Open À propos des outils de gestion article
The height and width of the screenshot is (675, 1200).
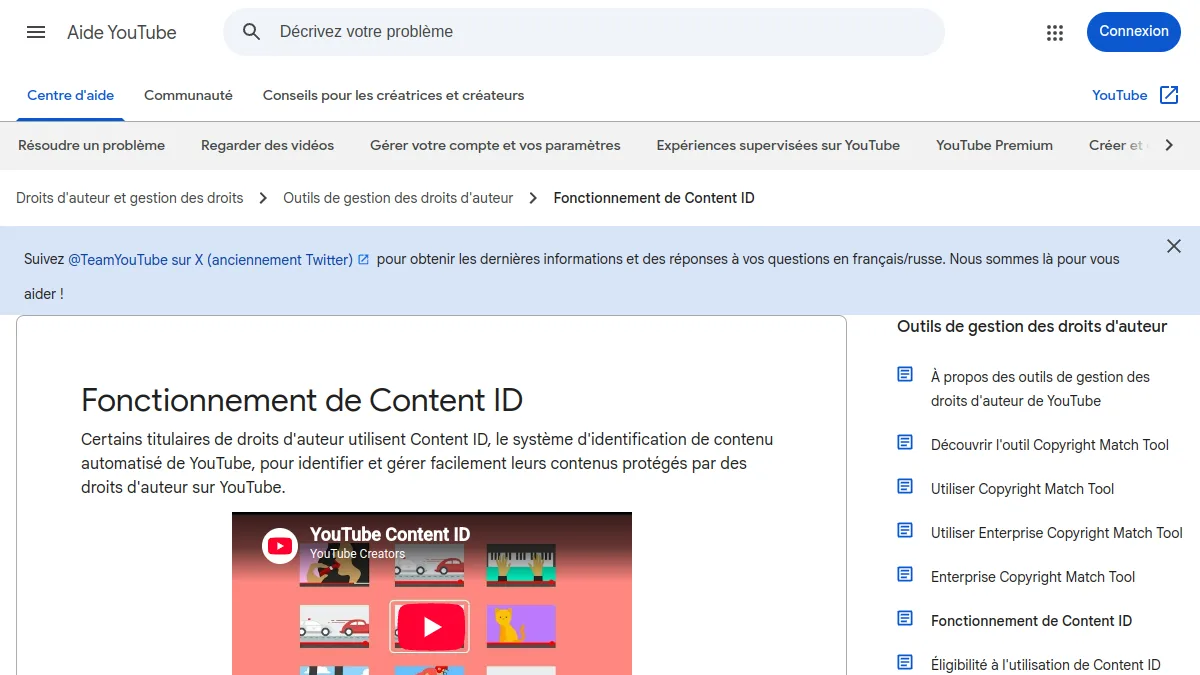pyautogui.click(x=1040, y=389)
